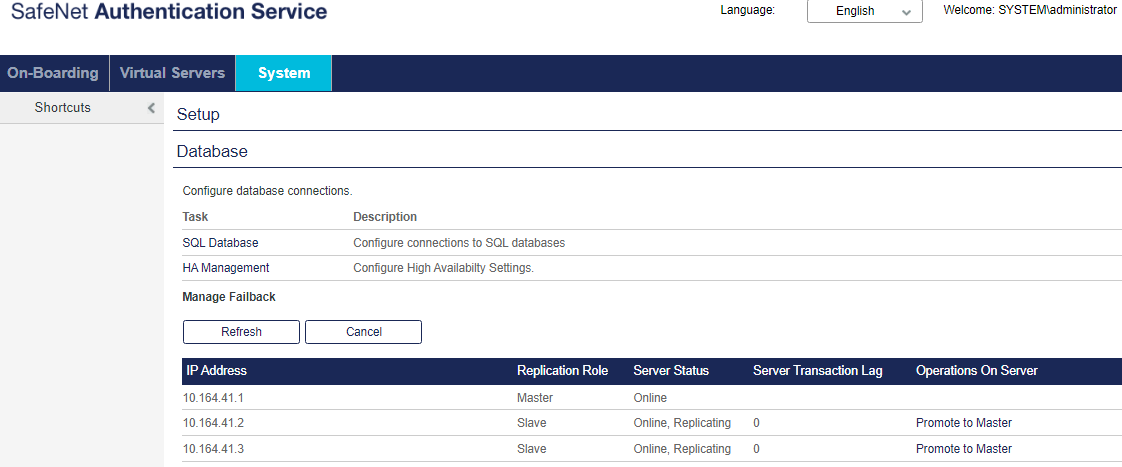This screenshot has height=467, width=1122.
Task: Click the Refresh button
Action: point(241,332)
